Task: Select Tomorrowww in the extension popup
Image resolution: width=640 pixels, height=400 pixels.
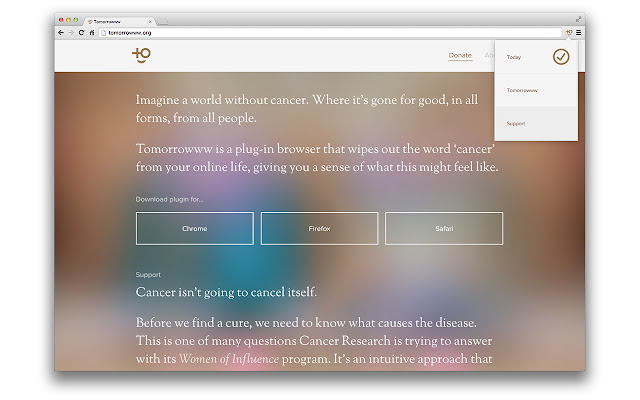Action: tap(536, 90)
